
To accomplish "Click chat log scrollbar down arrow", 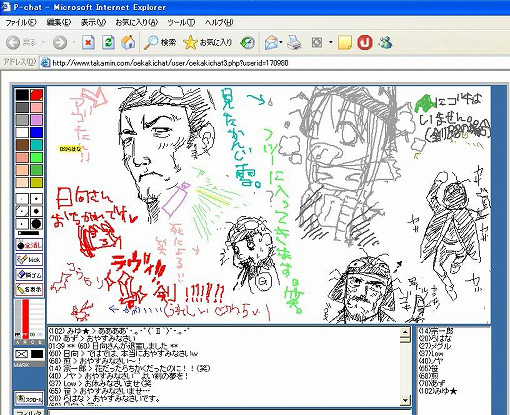I will click(x=405, y=400).
